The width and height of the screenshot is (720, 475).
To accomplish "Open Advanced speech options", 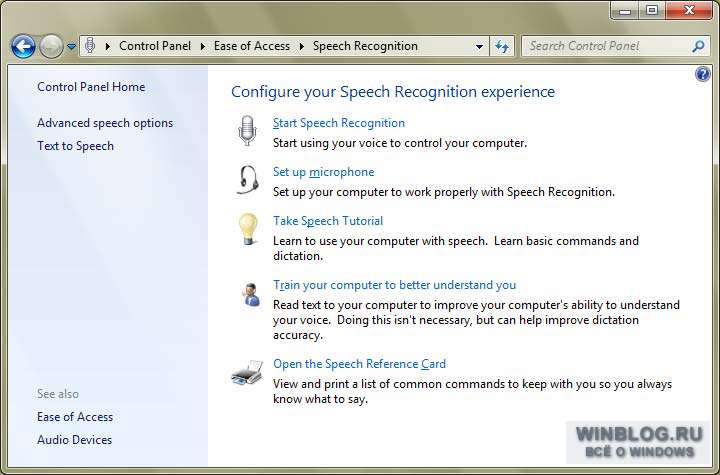I will pos(105,123).
